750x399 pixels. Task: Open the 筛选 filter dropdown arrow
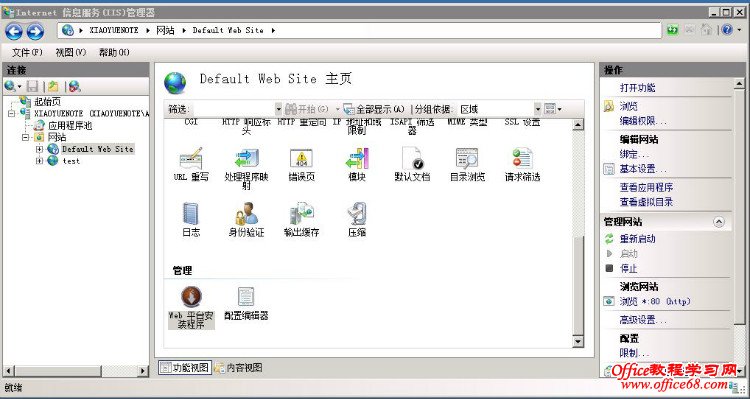coord(278,109)
